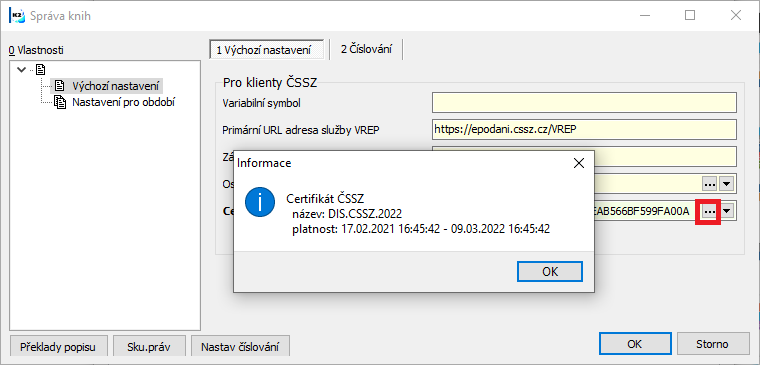Click the Překlady popisu button
Viewport: 760px width, 365px height.
58,347
